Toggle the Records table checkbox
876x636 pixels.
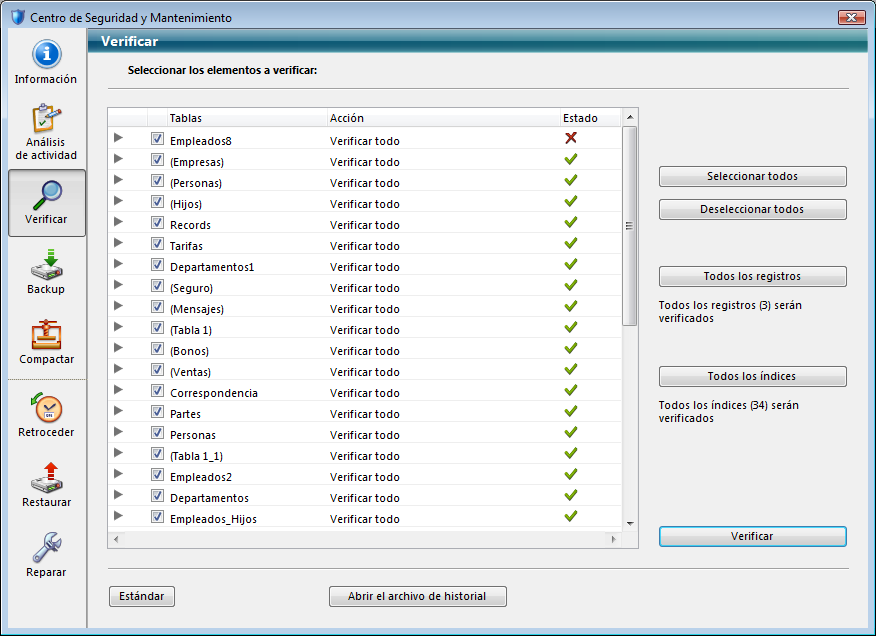point(157,222)
